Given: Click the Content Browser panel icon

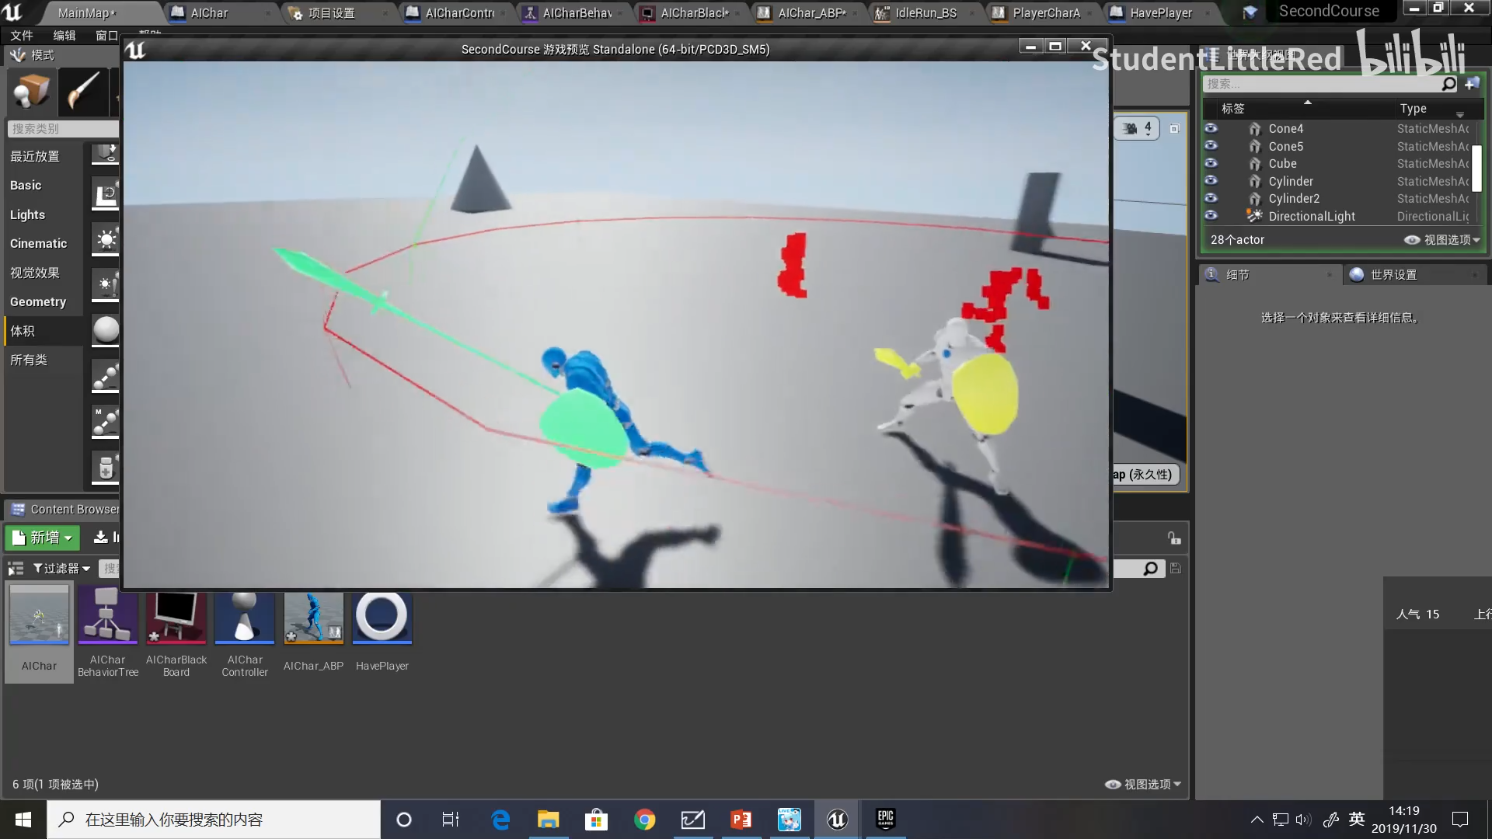Looking at the screenshot, I should coord(18,509).
